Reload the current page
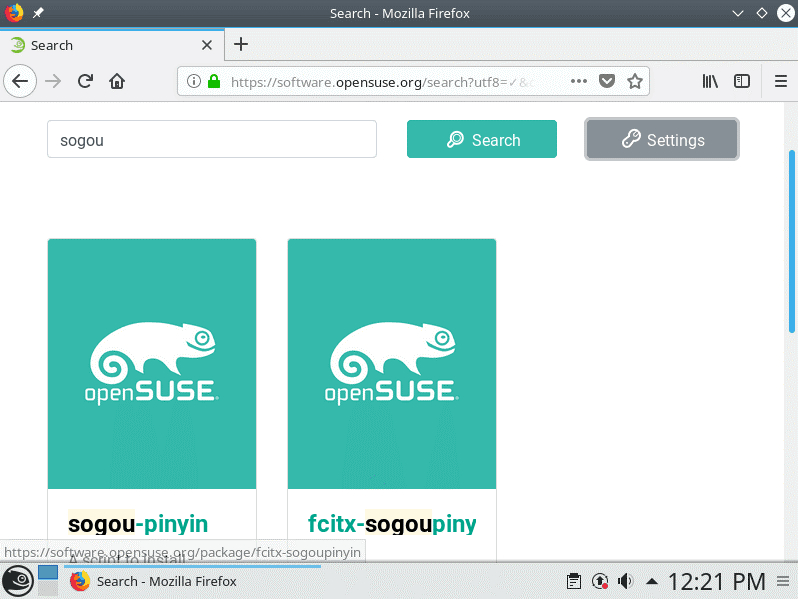 pos(85,81)
